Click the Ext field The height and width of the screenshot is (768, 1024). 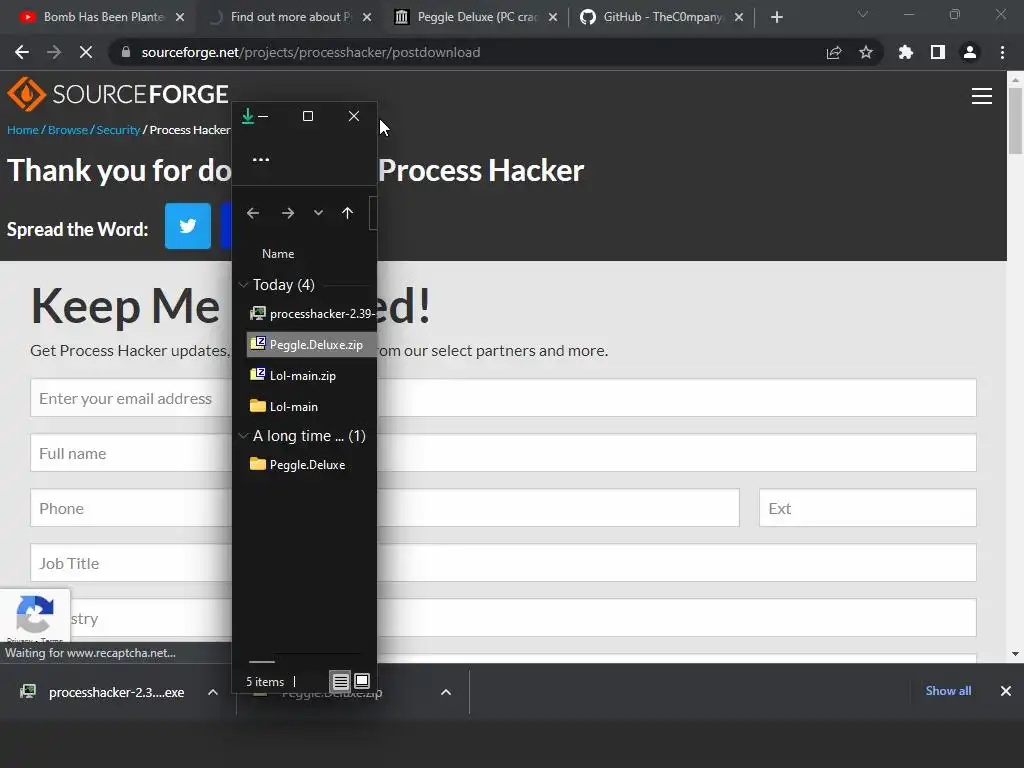[x=868, y=508]
